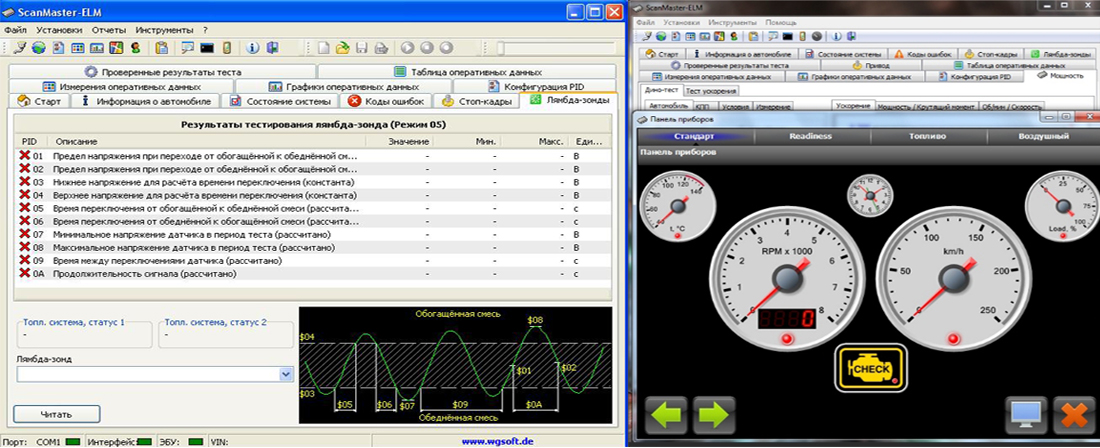Viewport: 1100px width, 448px height.
Task: Click the toolbar slider on the right
Action: (558, 48)
